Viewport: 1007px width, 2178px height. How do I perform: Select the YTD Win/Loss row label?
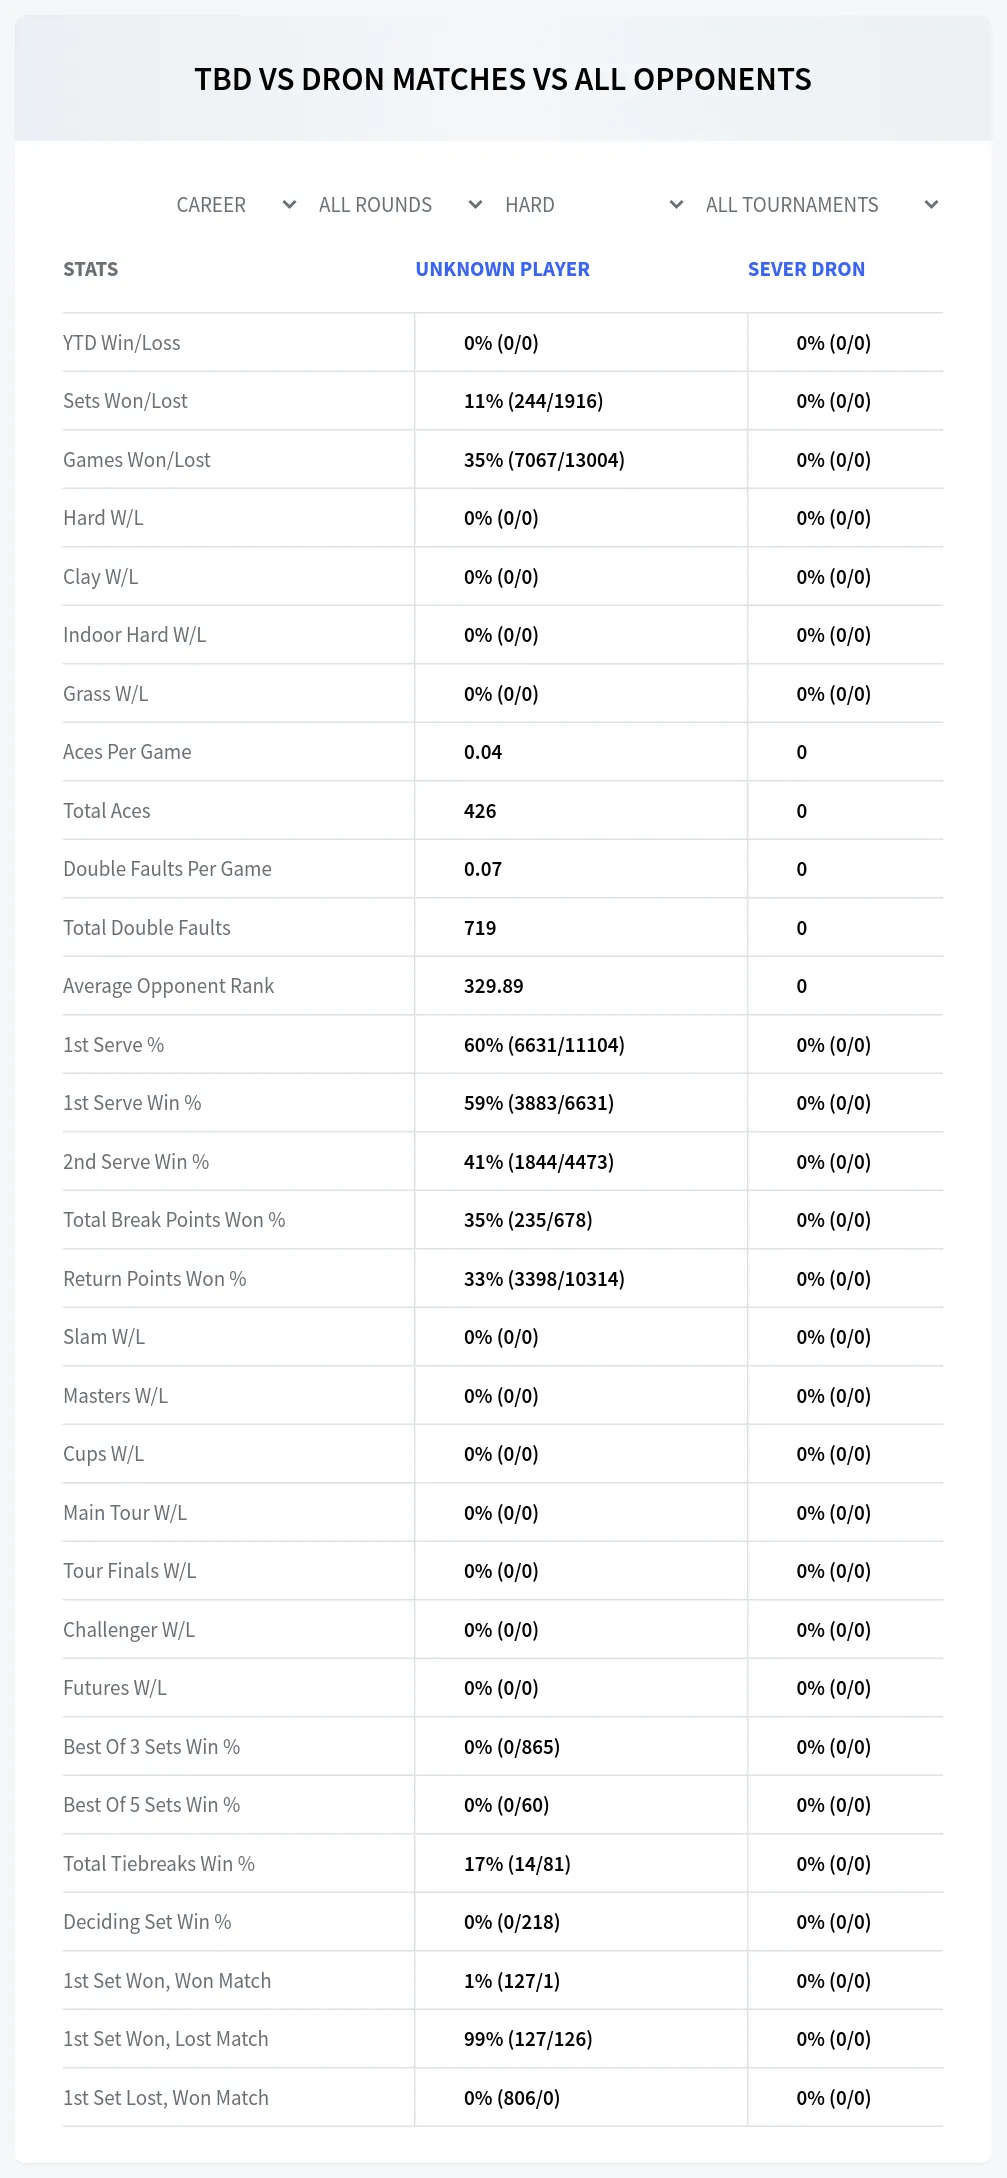point(122,343)
